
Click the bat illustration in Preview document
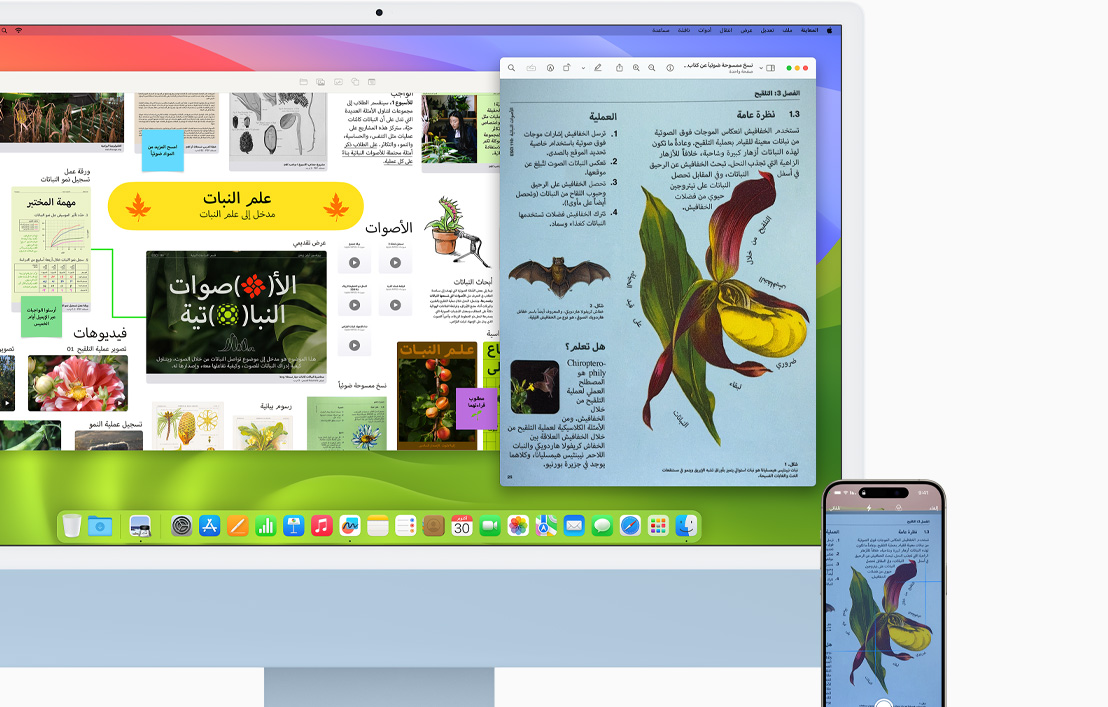click(x=559, y=276)
